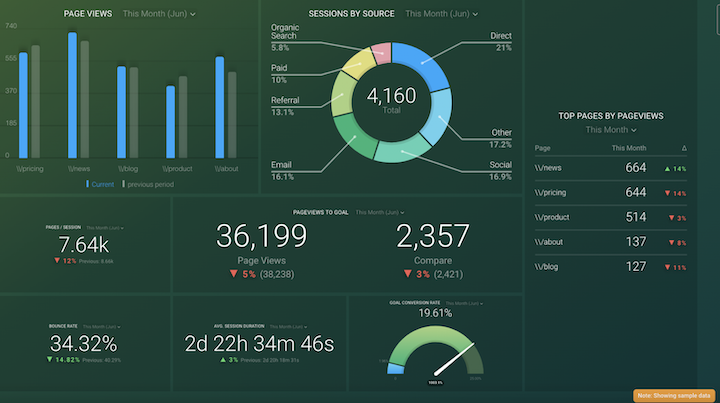The width and height of the screenshot is (720, 403).
Task: Click the red down 11% change for \\blog
Action: (675, 268)
